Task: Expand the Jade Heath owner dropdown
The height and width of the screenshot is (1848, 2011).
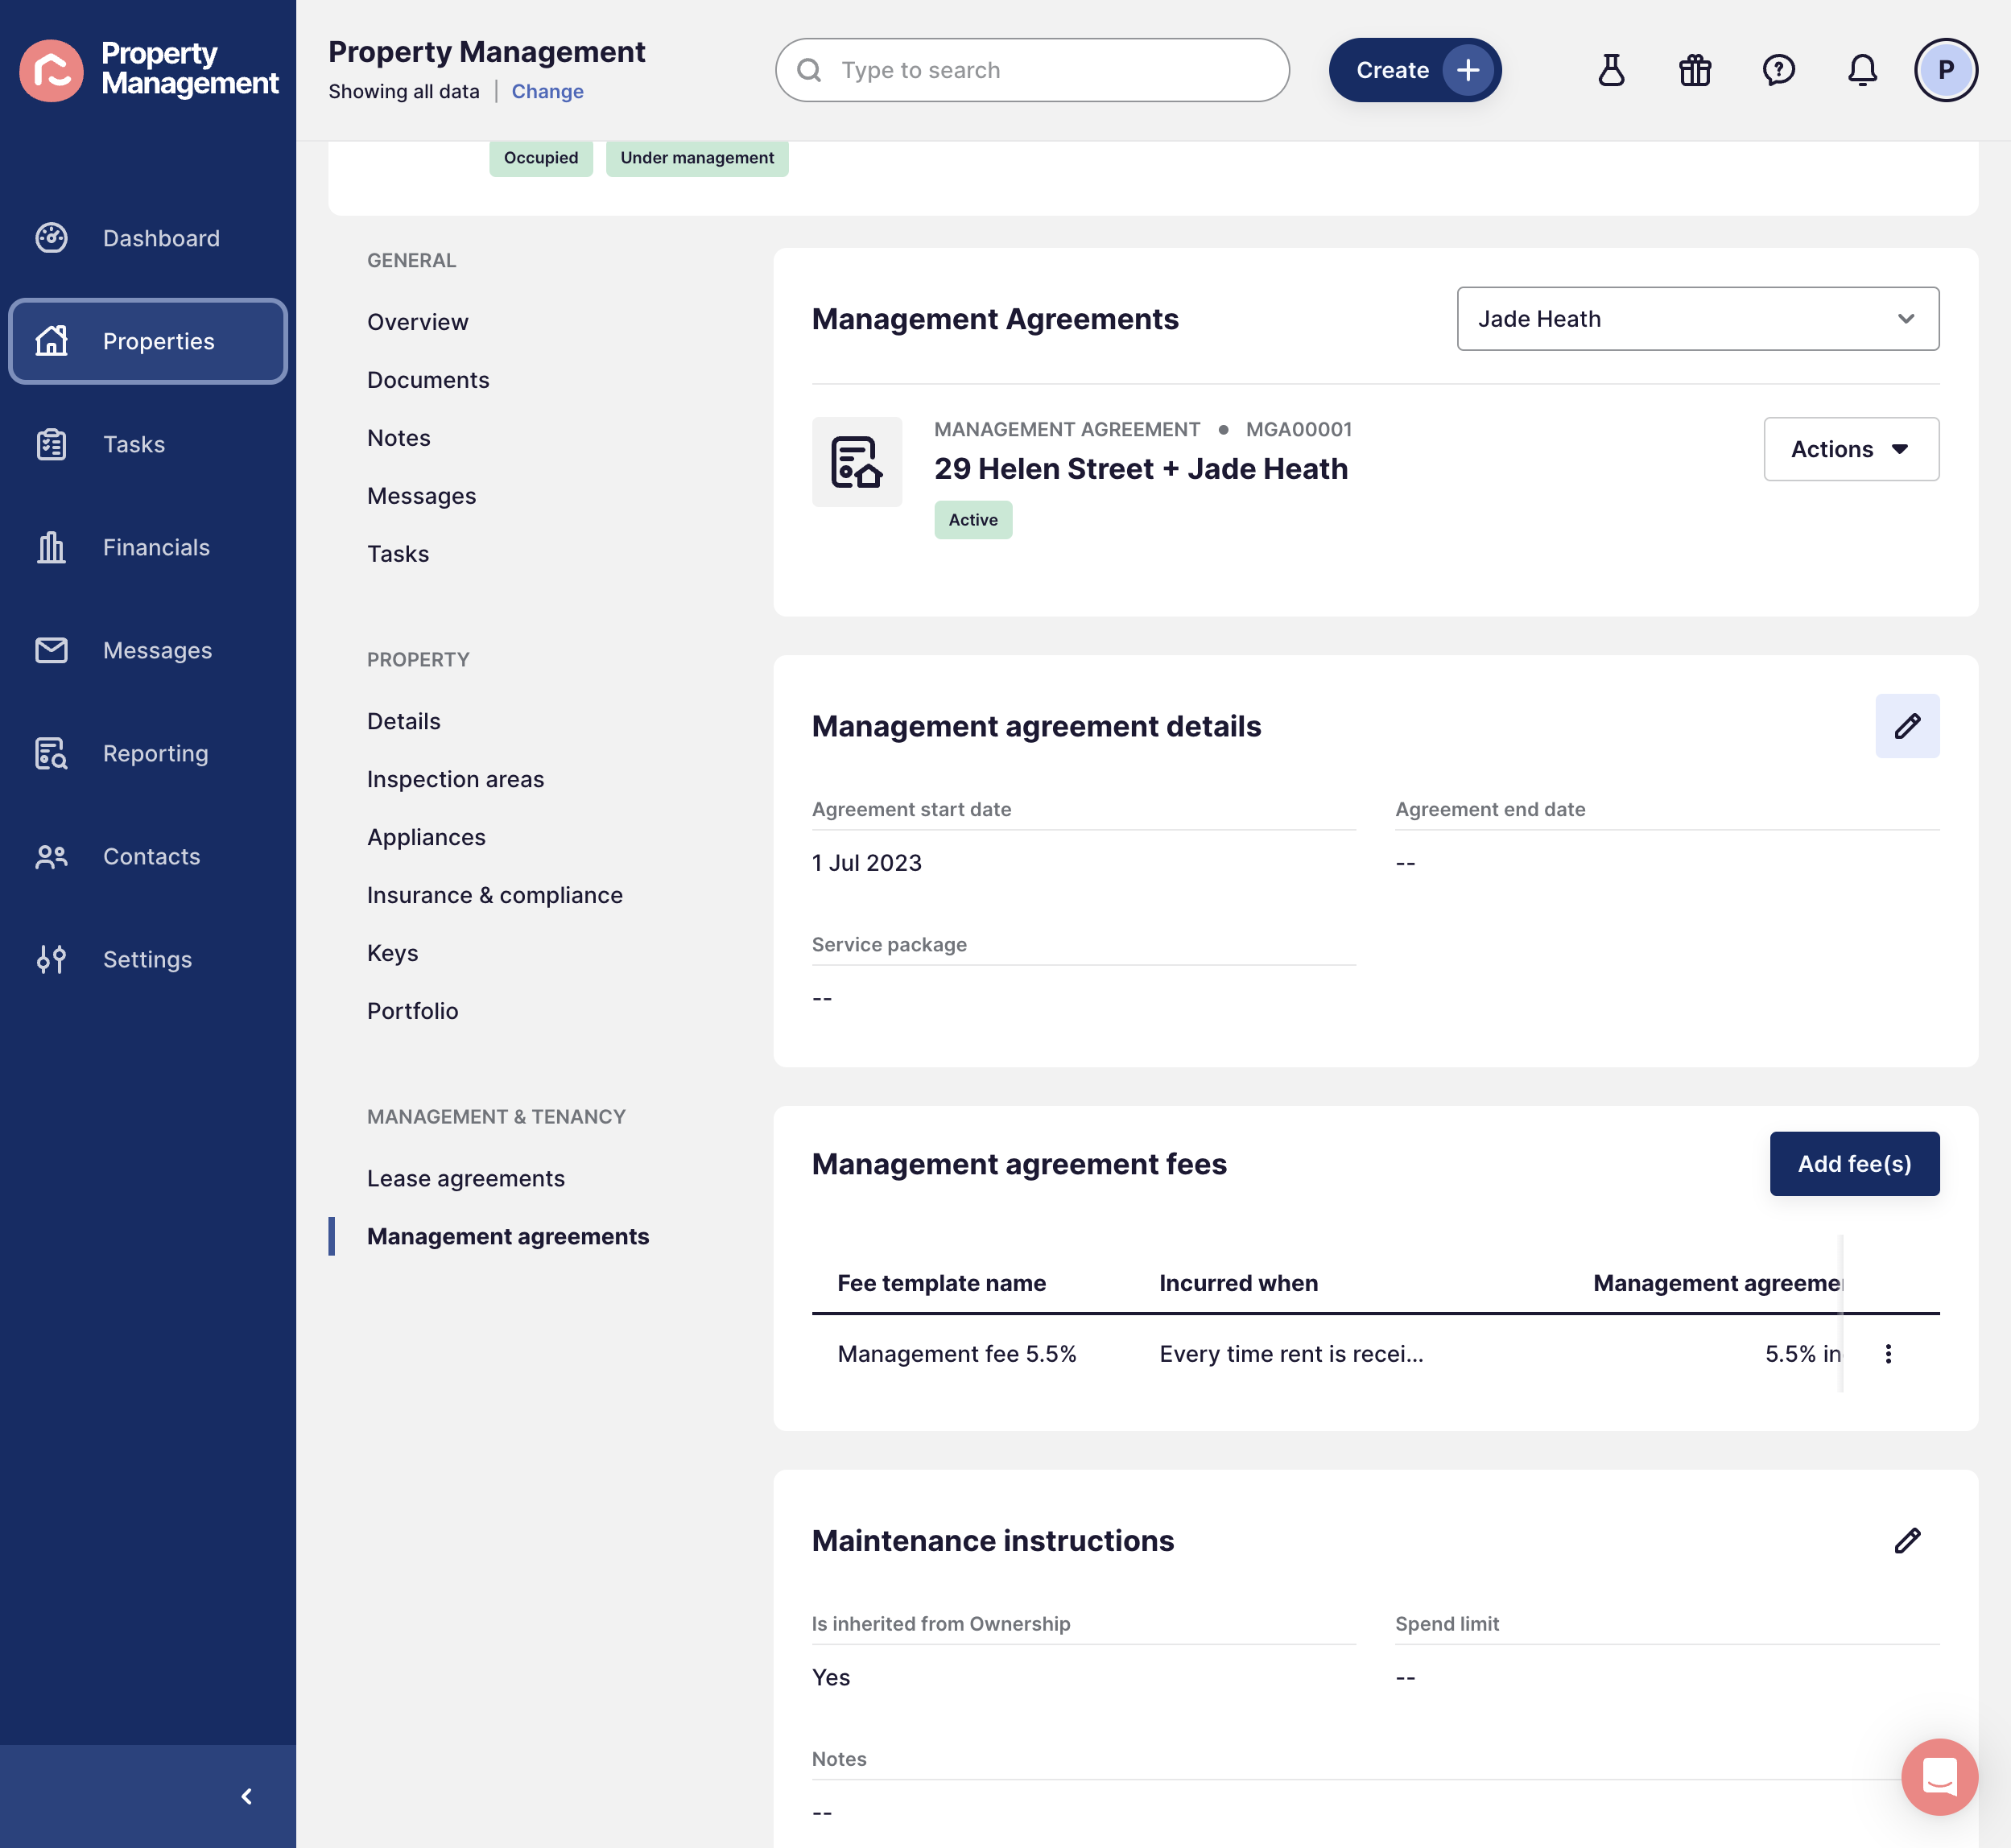Action: point(1698,319)
